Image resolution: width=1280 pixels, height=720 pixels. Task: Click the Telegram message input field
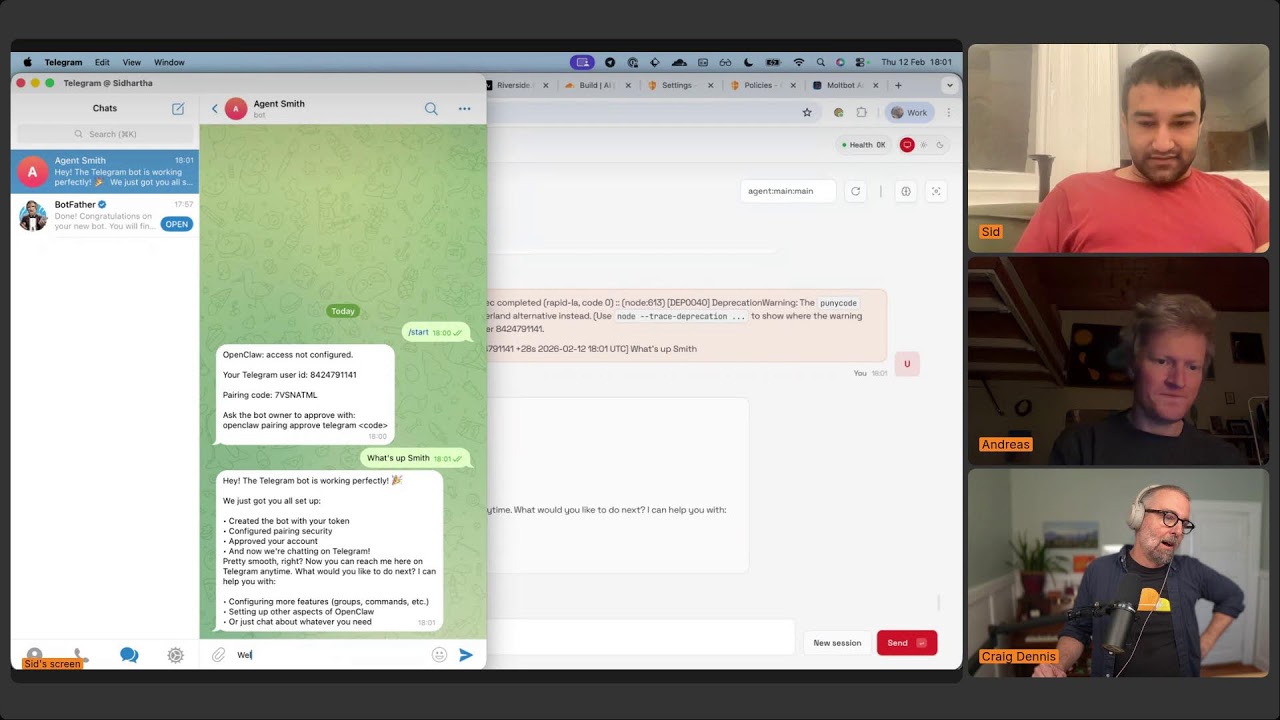(x=330, y=655)
